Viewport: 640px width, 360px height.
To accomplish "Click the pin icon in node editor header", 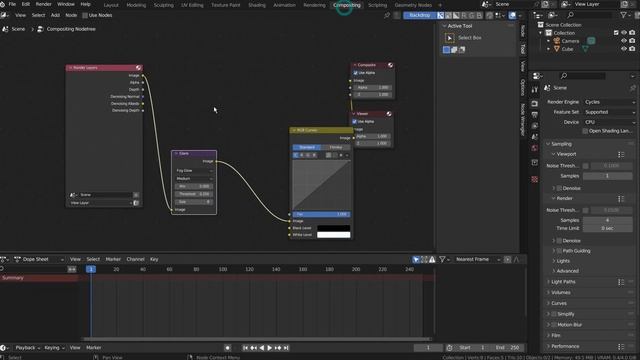I will [387, 16].
